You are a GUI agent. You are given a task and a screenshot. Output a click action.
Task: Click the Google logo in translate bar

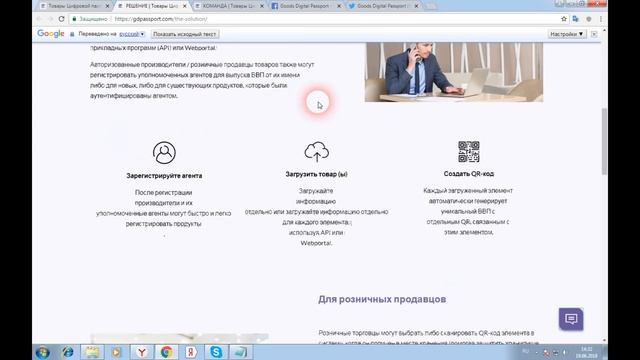51,34
